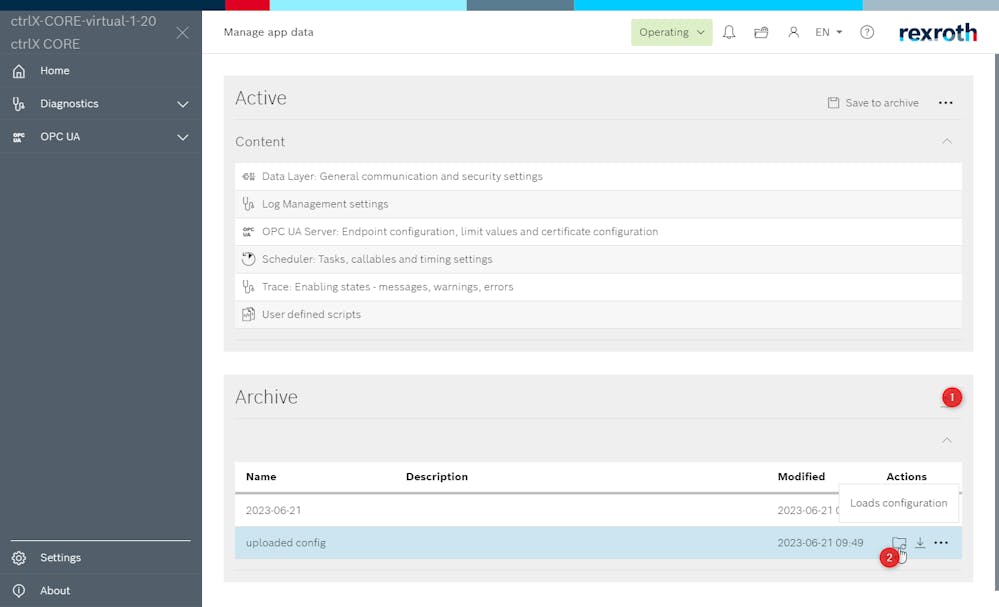Open Settings in the sidebar
The image size is (999, 607).
(x=60, y=558)
